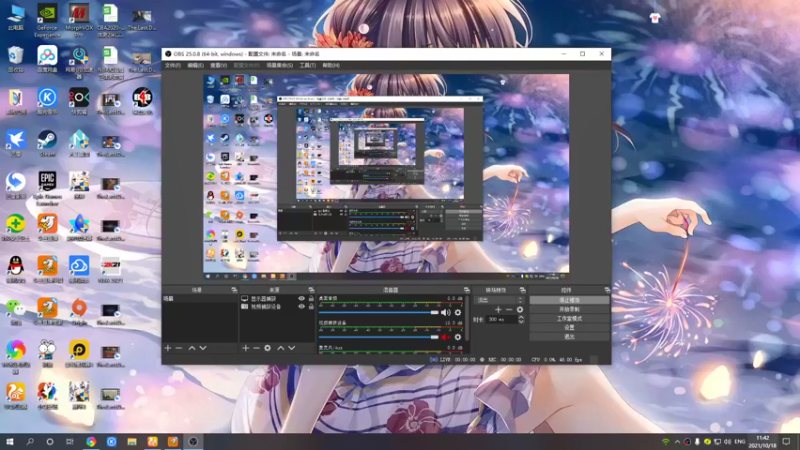Click the video capture device volume slider
The width and height of the screenshot is (800, 450).
pyautogui.click(x=379, y=337)
